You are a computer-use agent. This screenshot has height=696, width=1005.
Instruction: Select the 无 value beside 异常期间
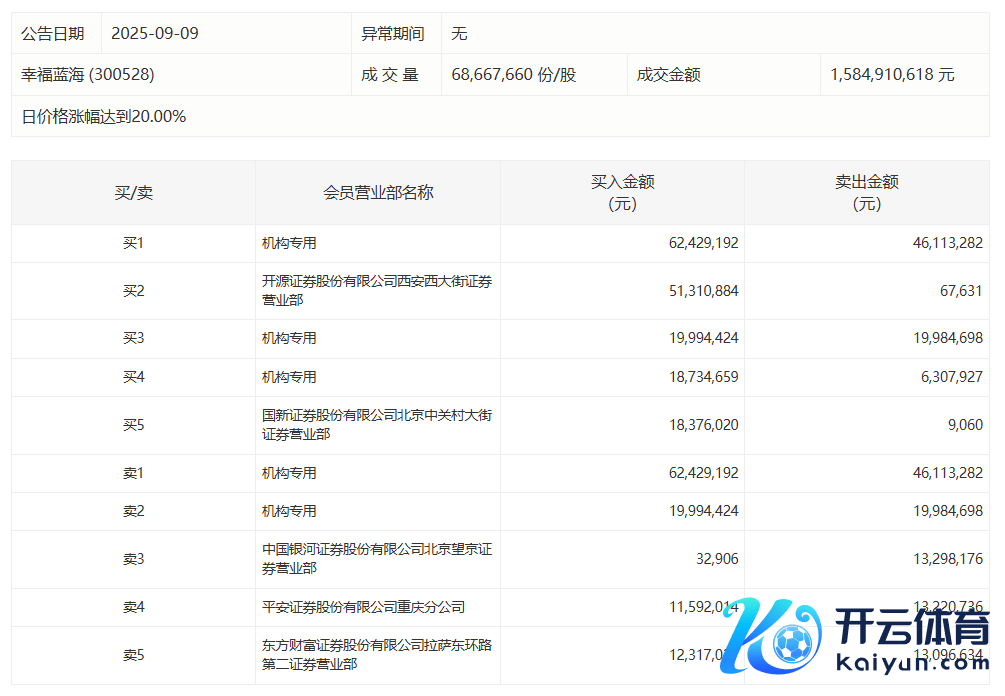click(459, 34)
